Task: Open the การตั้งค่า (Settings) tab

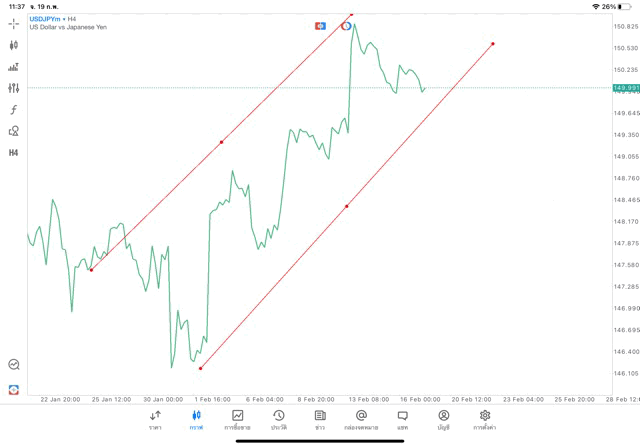Action: [484, 419]
